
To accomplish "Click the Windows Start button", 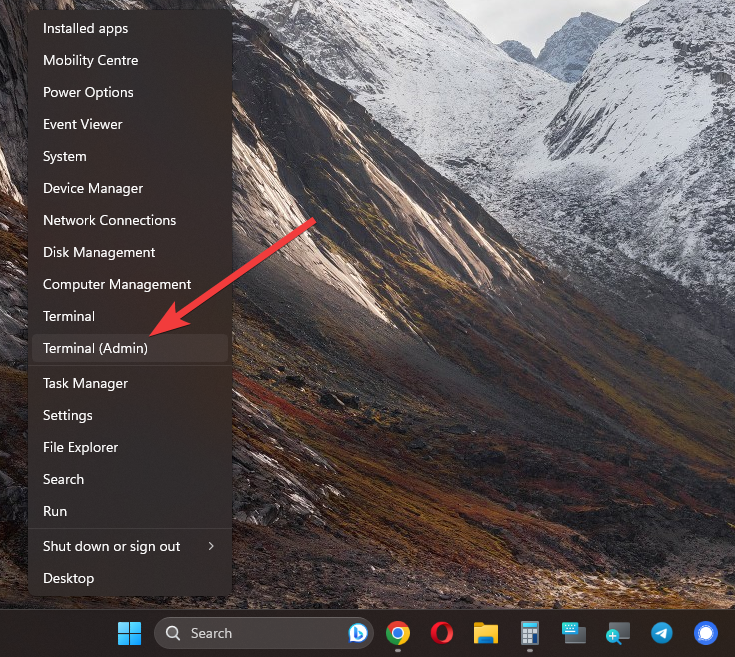I will click(130, 633).
